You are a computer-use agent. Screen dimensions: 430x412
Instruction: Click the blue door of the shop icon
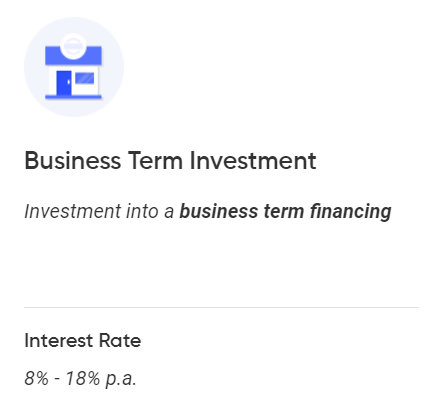[x=64, y=83]
